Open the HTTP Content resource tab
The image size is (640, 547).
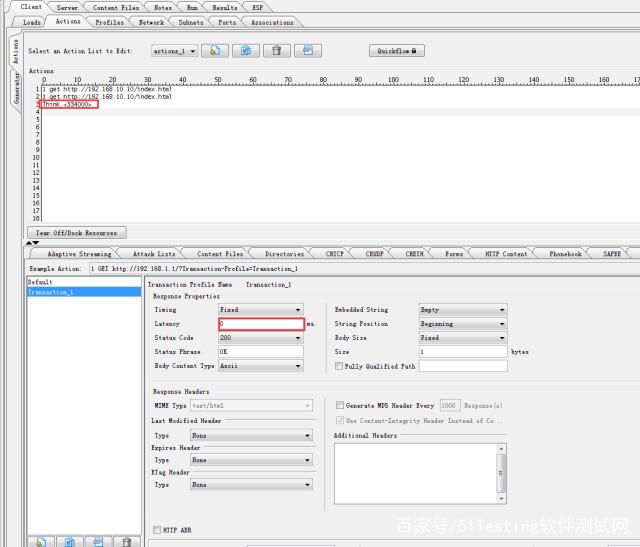pyautogui.click(x=506, y=254)
